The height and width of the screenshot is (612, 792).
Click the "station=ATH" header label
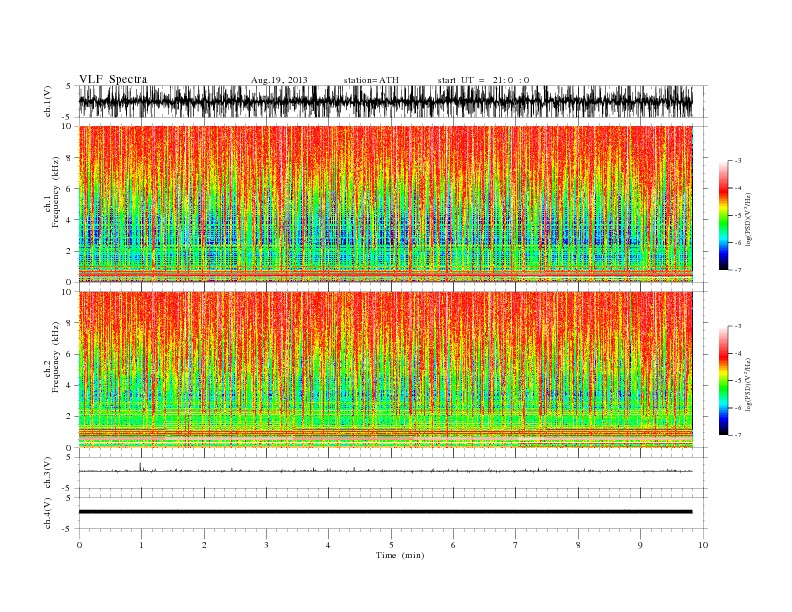(371, 80)
